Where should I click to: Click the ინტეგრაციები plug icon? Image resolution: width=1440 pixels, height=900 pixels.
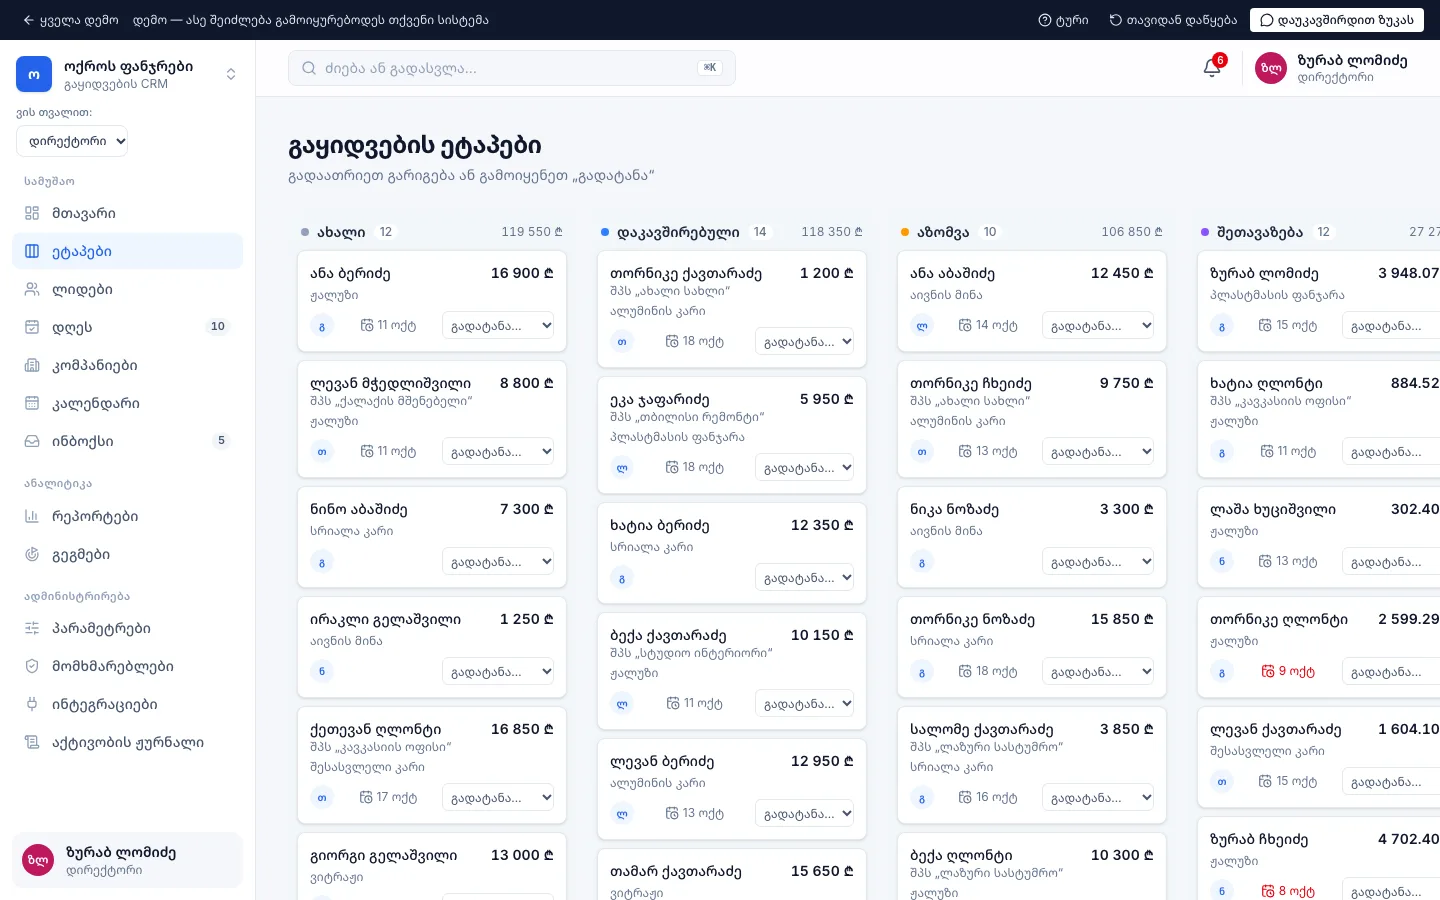pos(32,704)
